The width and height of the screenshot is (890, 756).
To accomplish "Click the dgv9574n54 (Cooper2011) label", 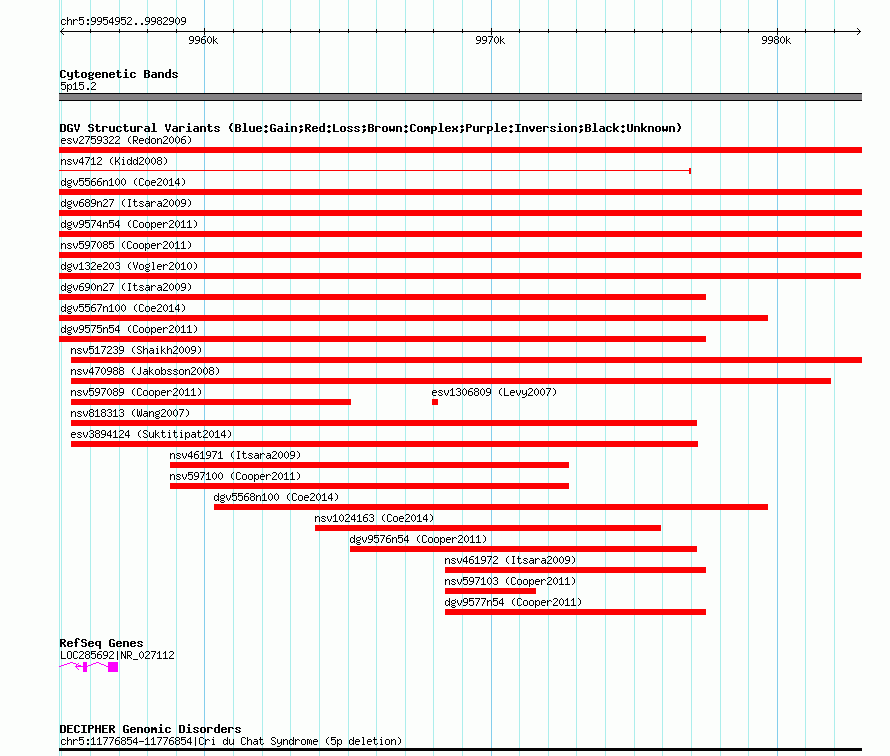I will click(x=129, y=224).
